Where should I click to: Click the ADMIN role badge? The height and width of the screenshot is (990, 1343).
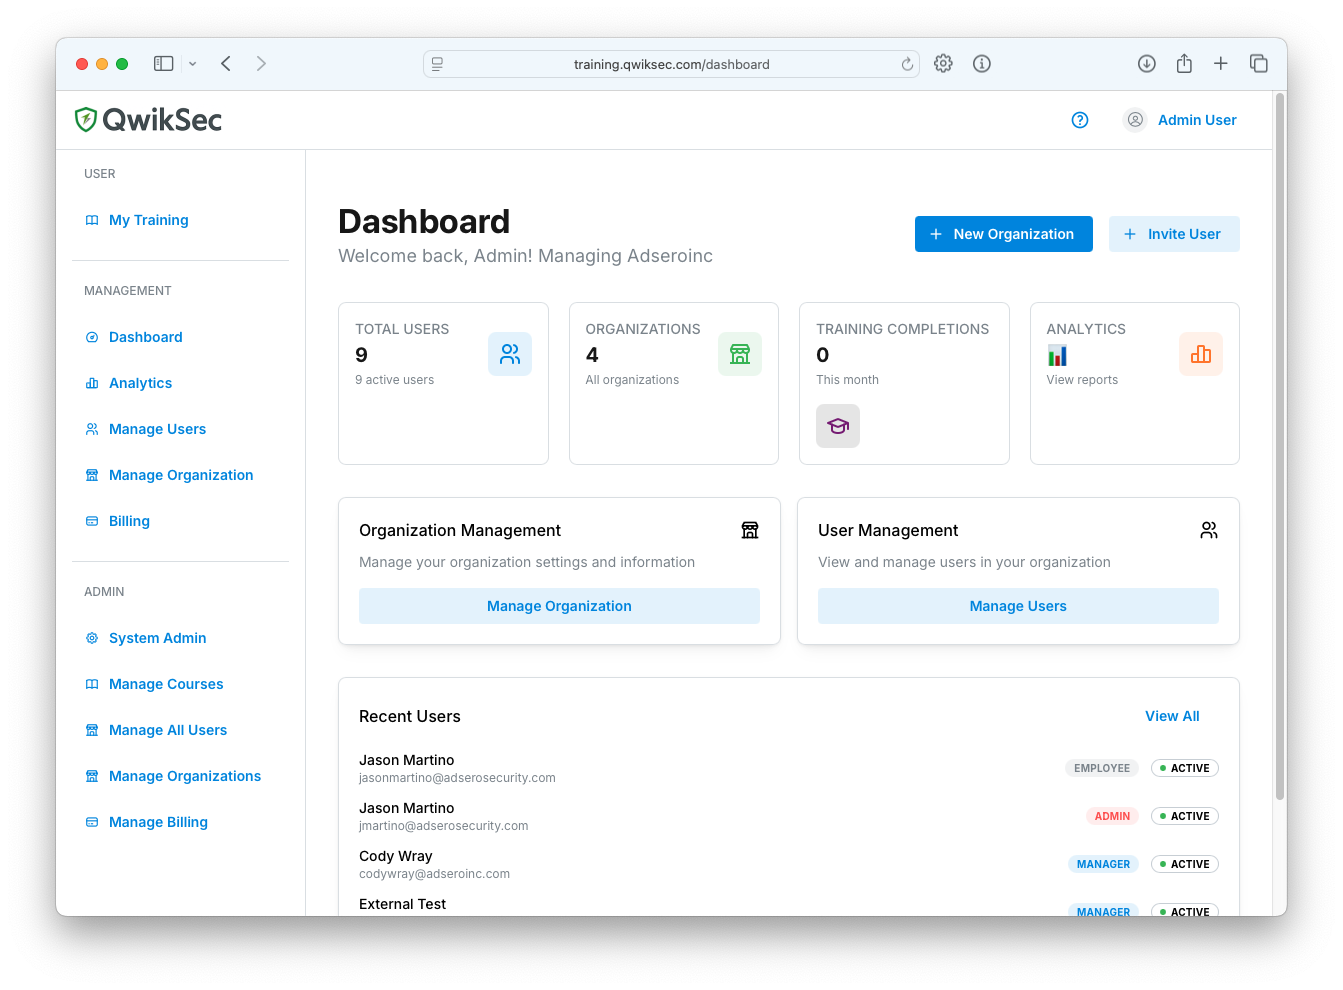1112,816
